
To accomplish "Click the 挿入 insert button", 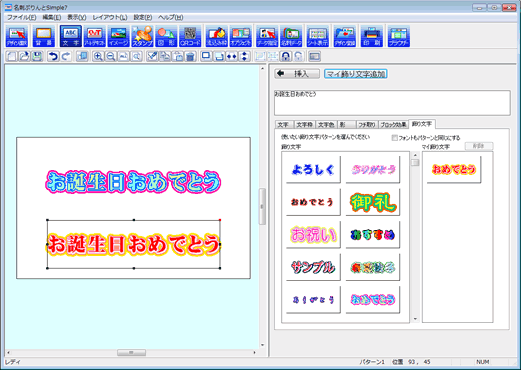I will tap(297, 74).
